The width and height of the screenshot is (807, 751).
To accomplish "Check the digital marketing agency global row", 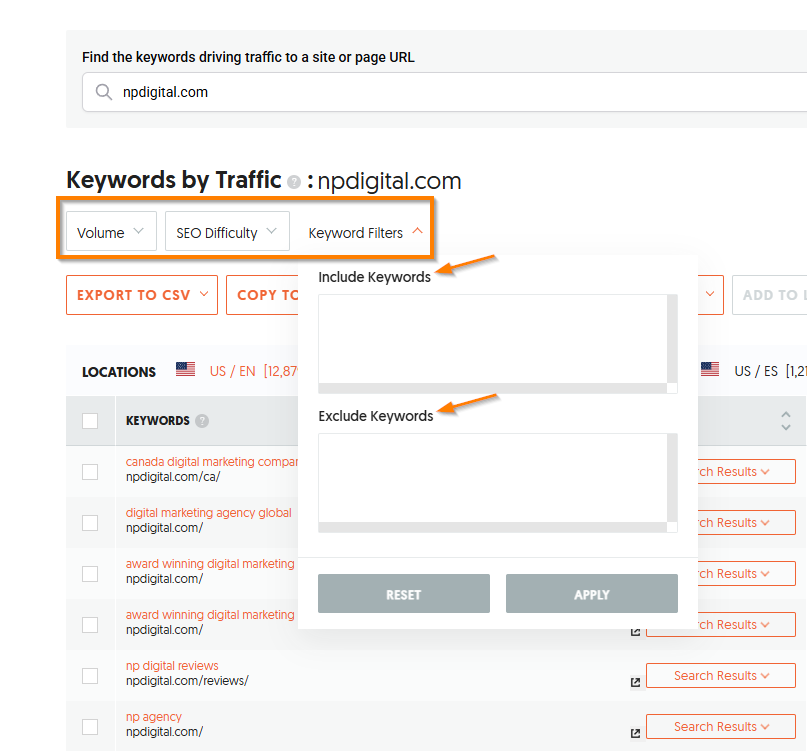I will coord(90,522).
